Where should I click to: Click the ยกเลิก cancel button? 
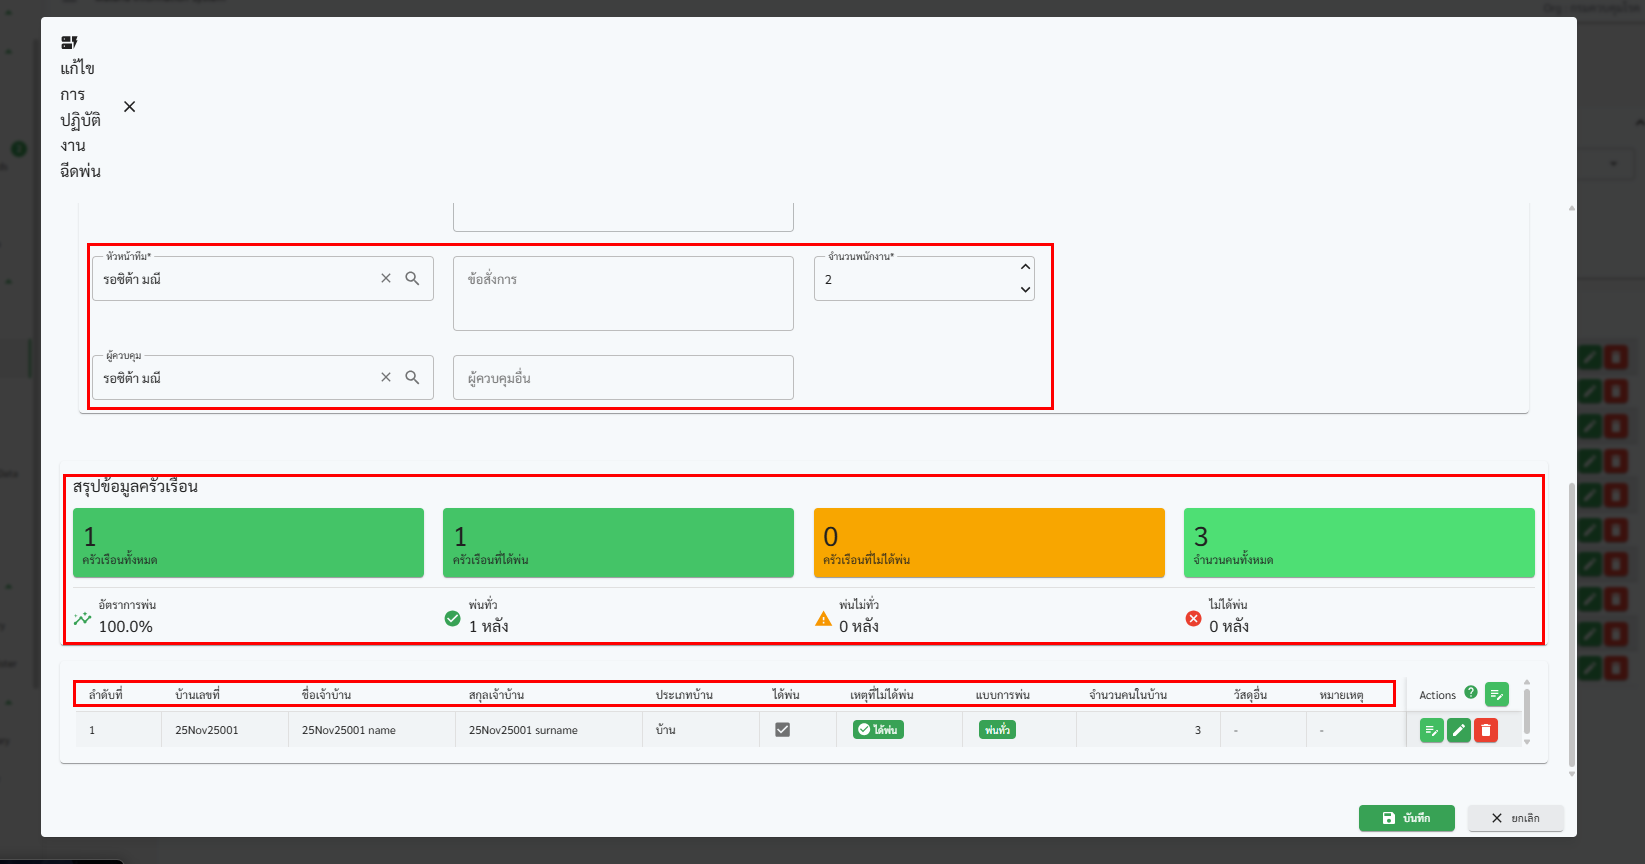pyautogui.click(x=1515, y=818)
